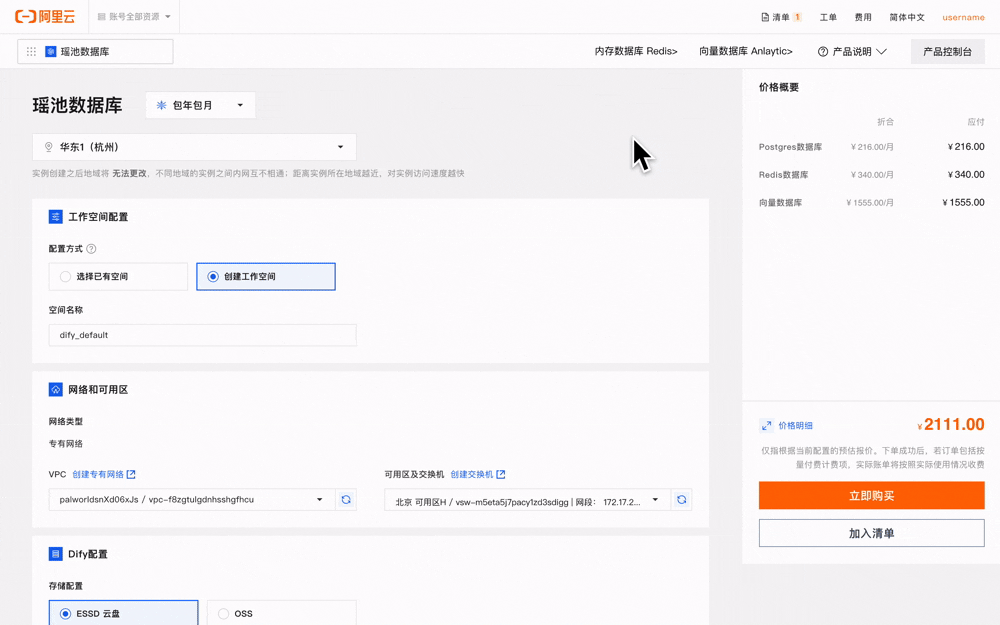The width and height of the screenshot is (1000, 625).
Task: Open the product grid launcher icon
Action: 31,52
